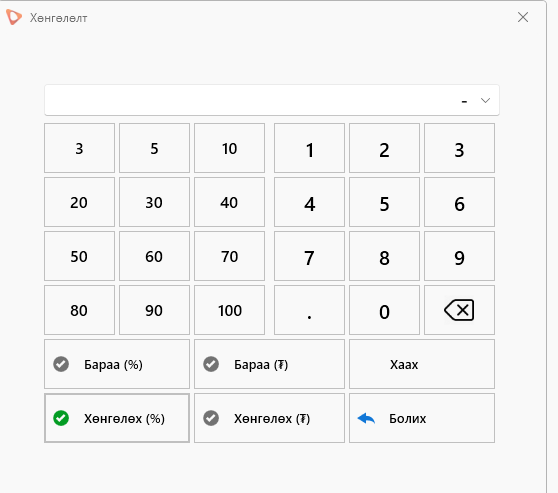Click the app logo in title bar
Screen dimensions: 558x493
tap(14, 17)
